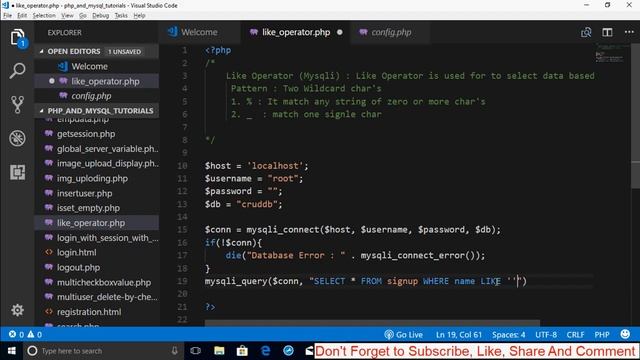Change encoding via UTF-8 indicator
This screenshot has width=640, height=360.
tap(546, 334)
